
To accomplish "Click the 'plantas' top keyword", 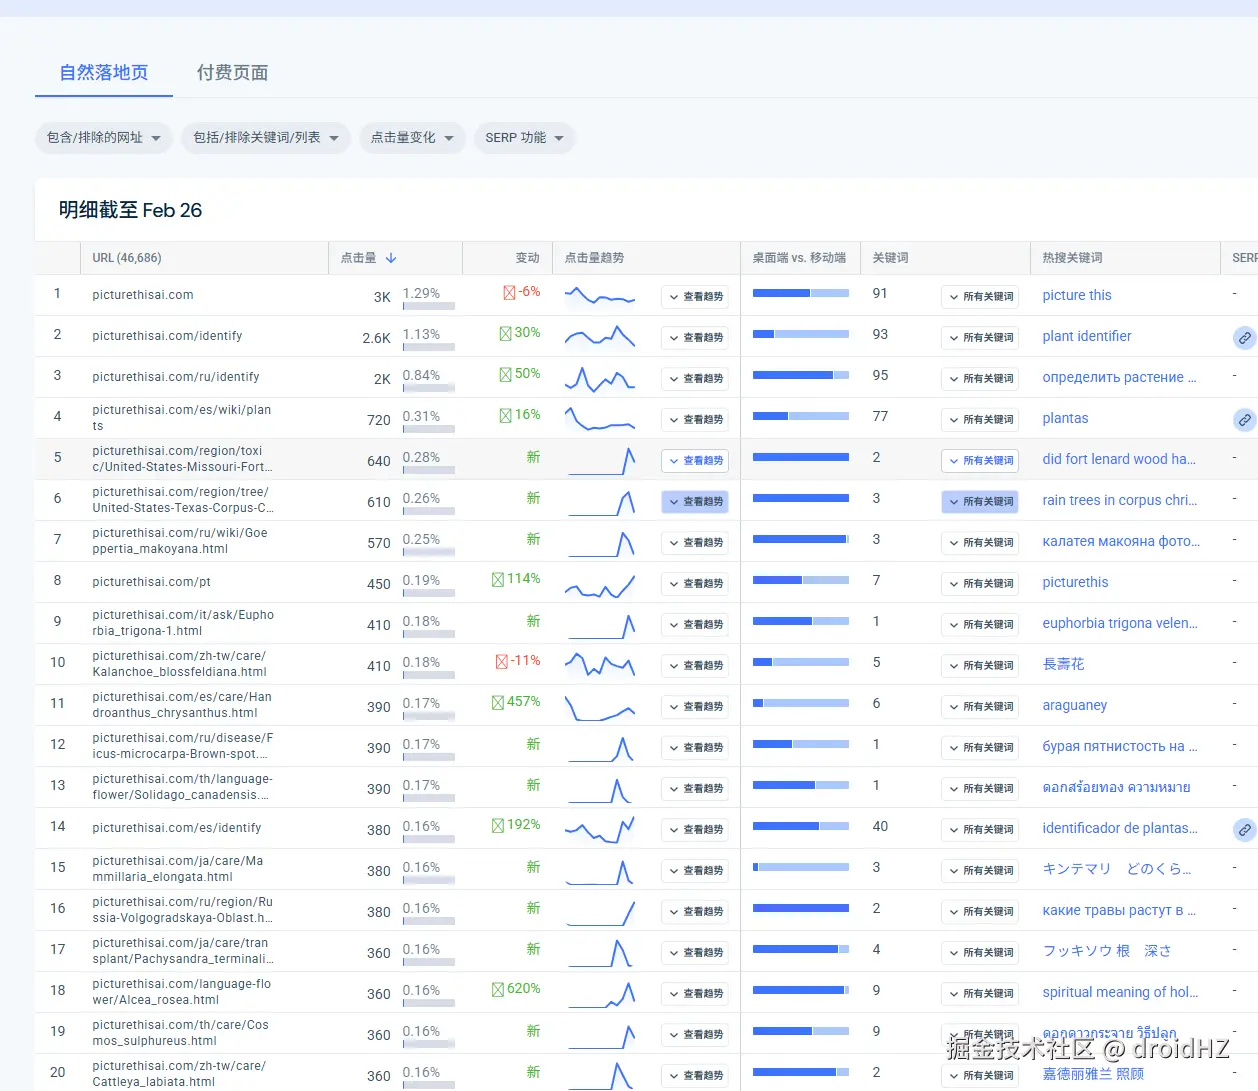I will click(1065, 418).
